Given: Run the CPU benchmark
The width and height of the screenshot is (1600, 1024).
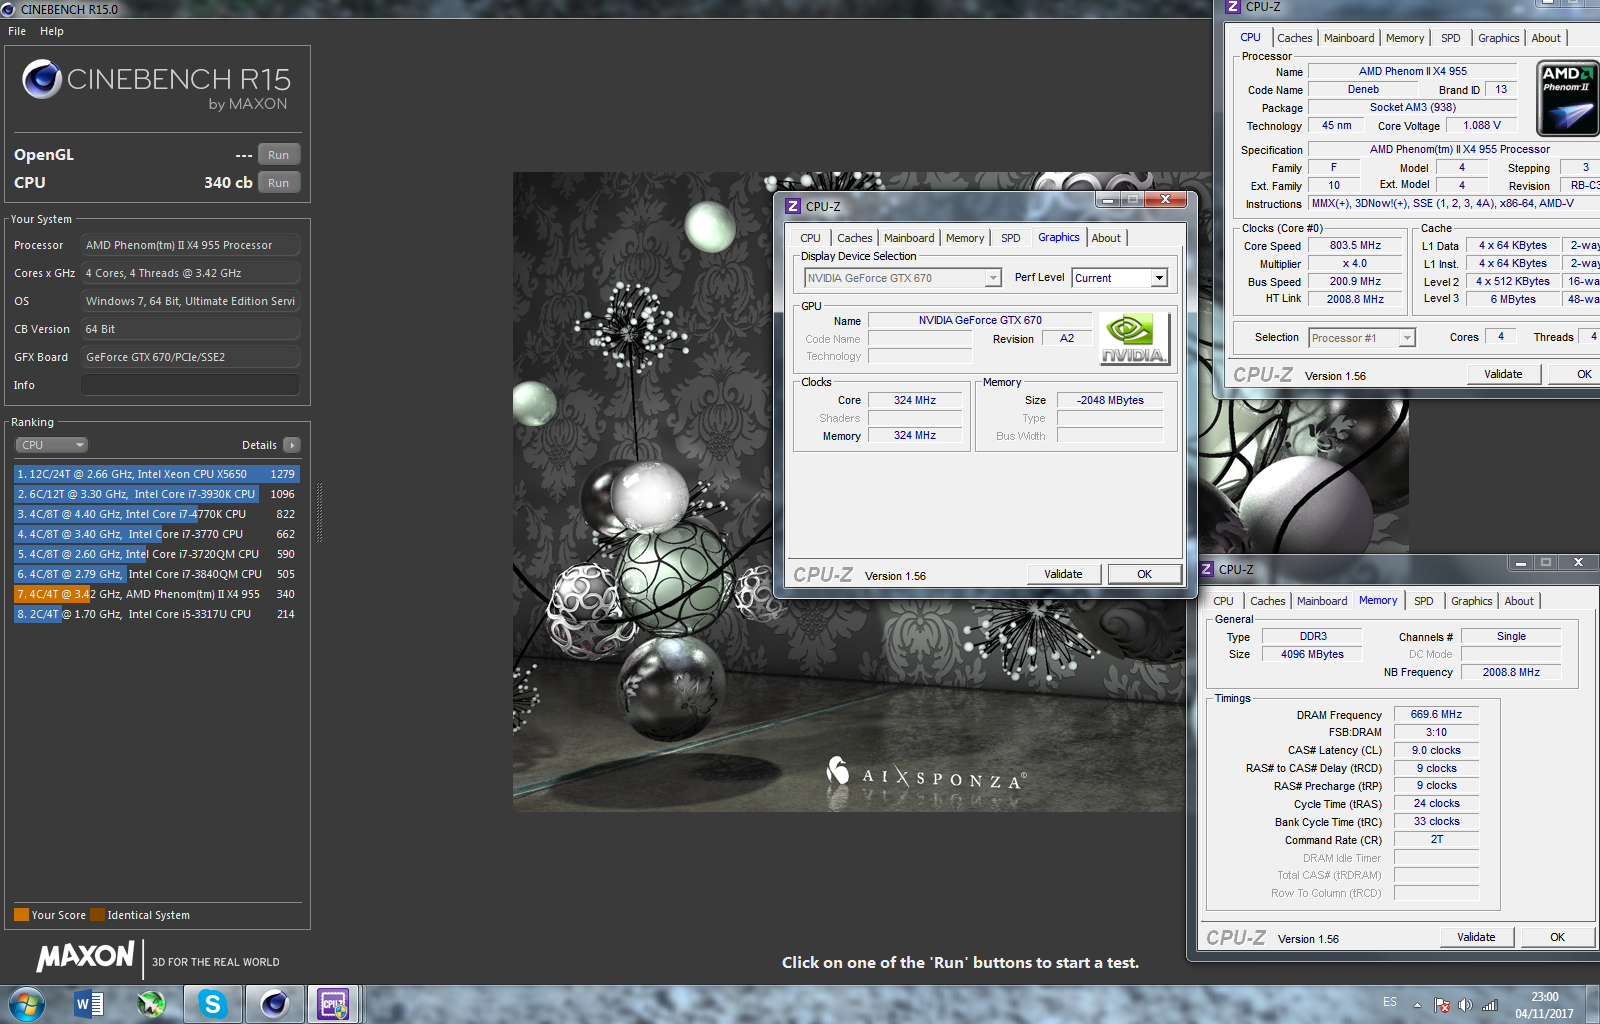Looking at the screenshot, I should 279,183.
